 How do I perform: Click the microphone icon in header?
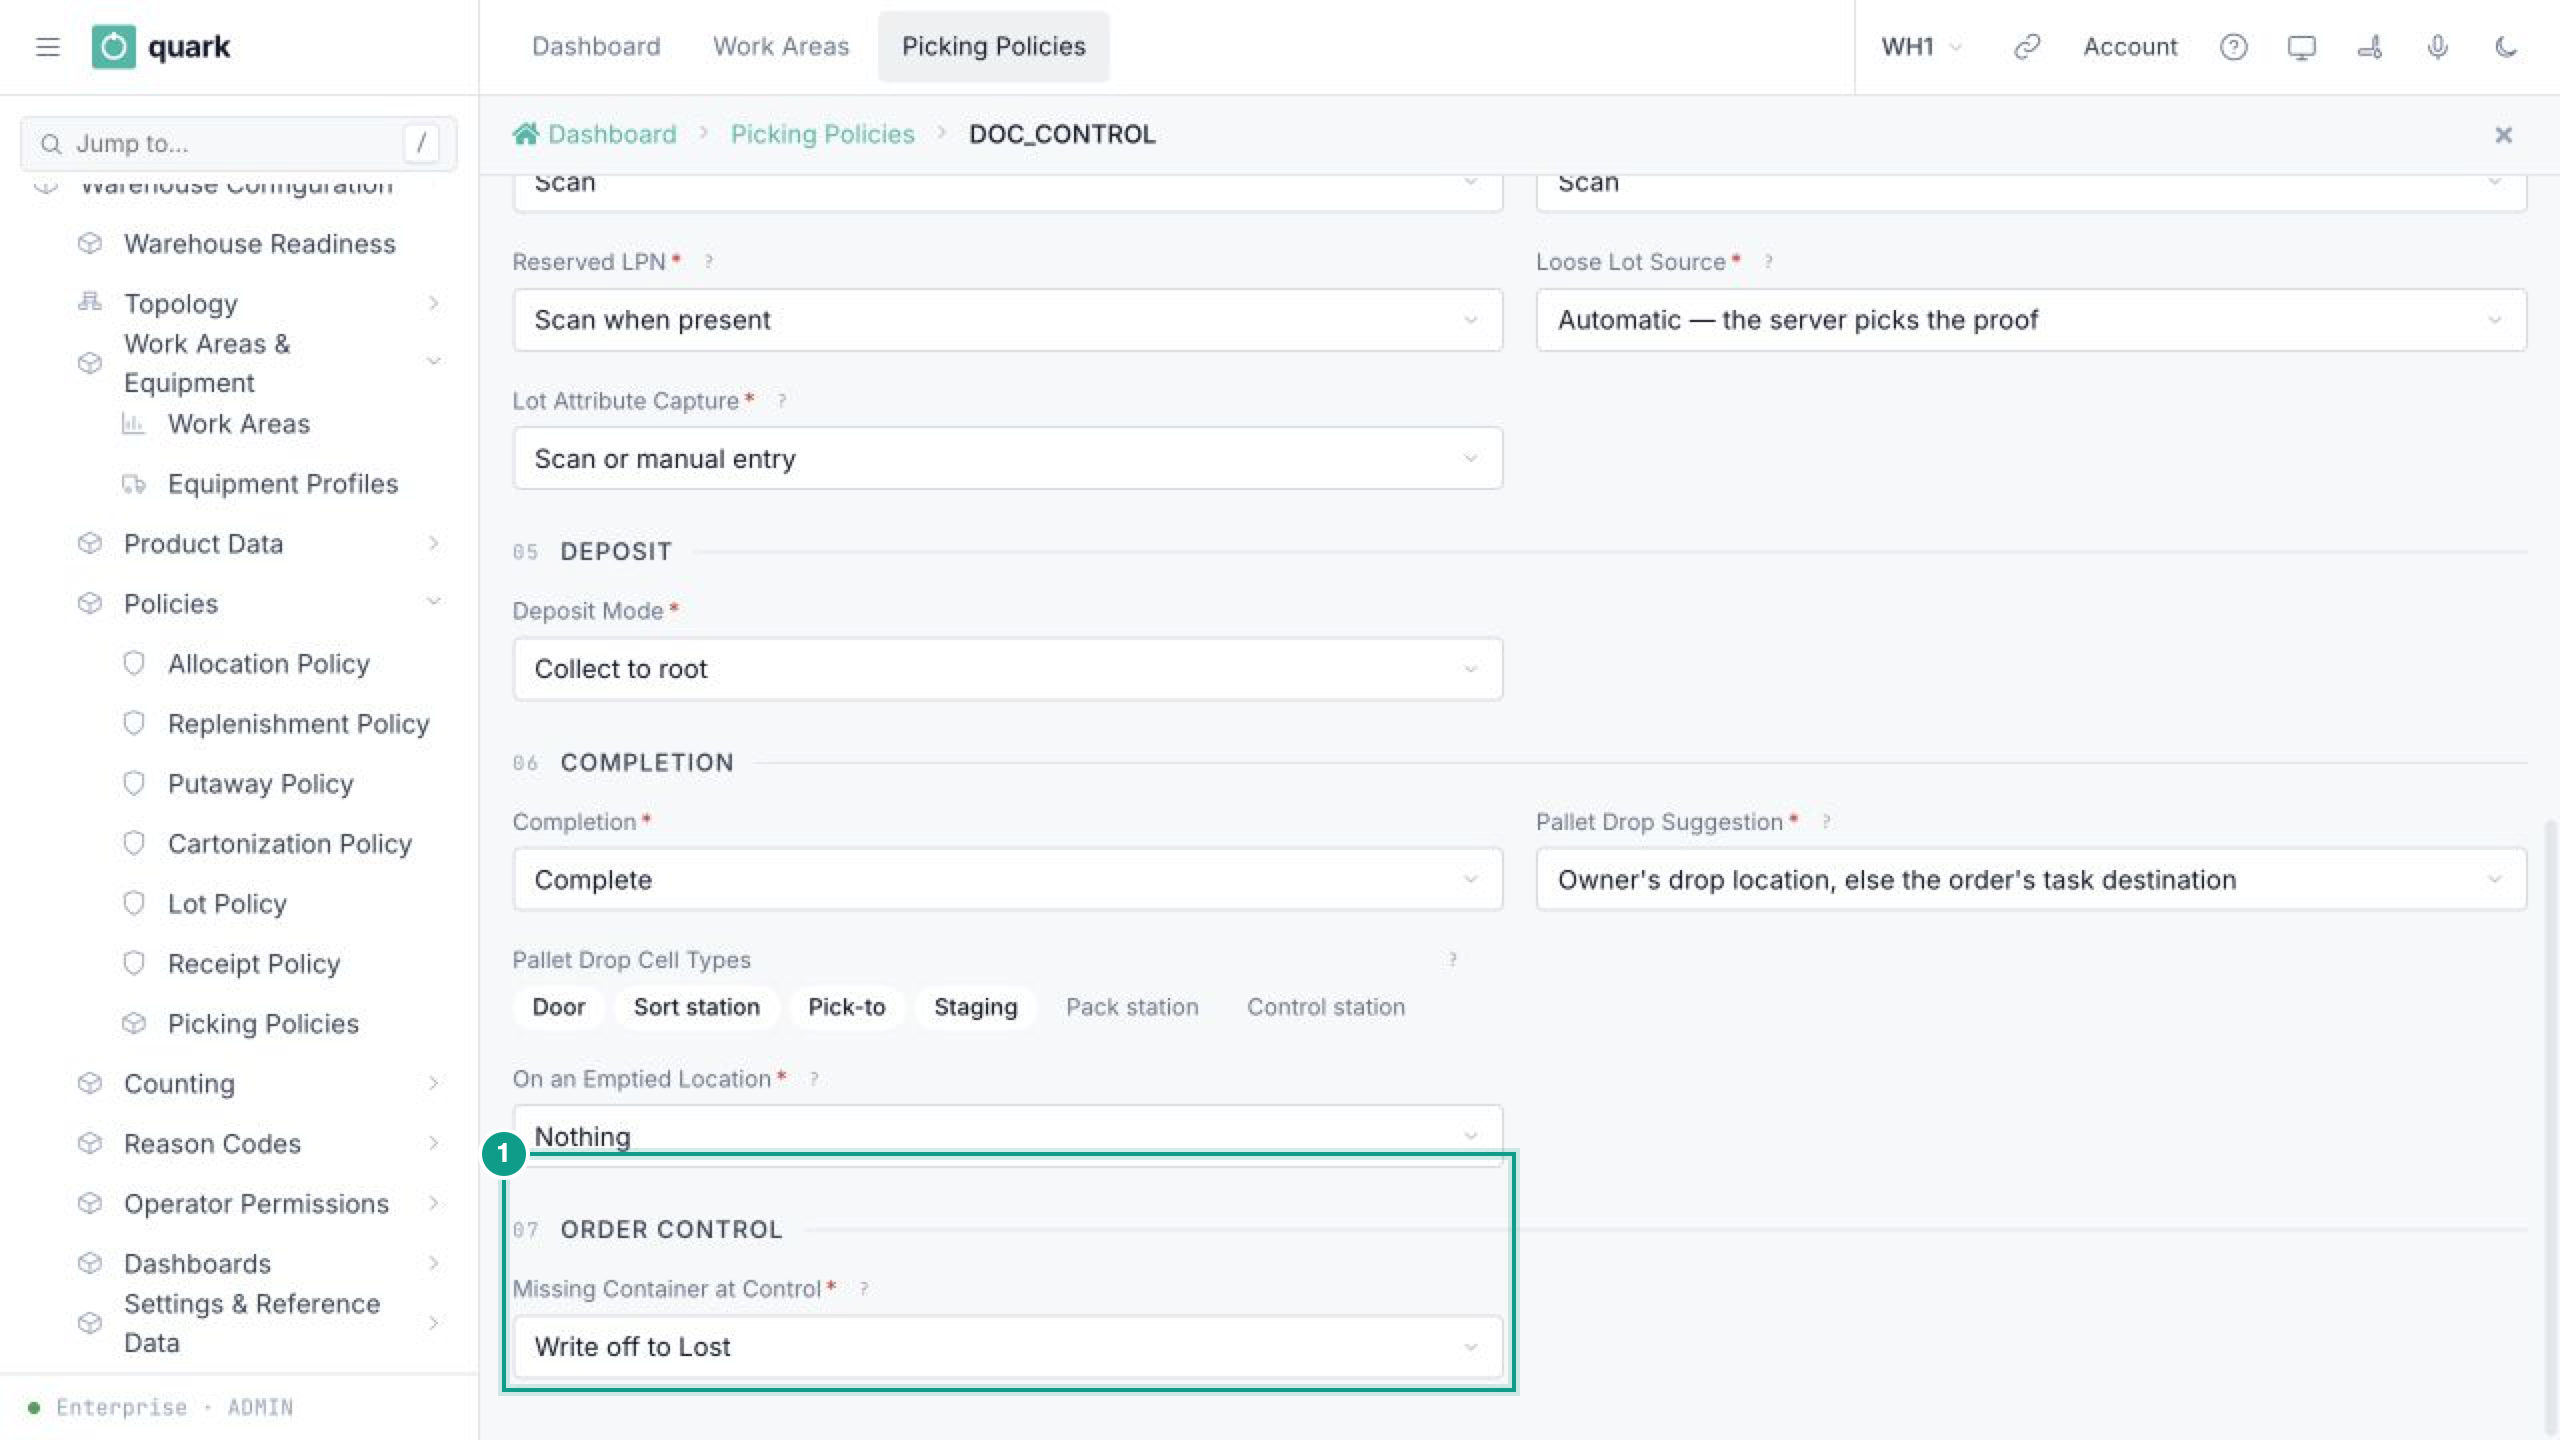point(2437,47)
